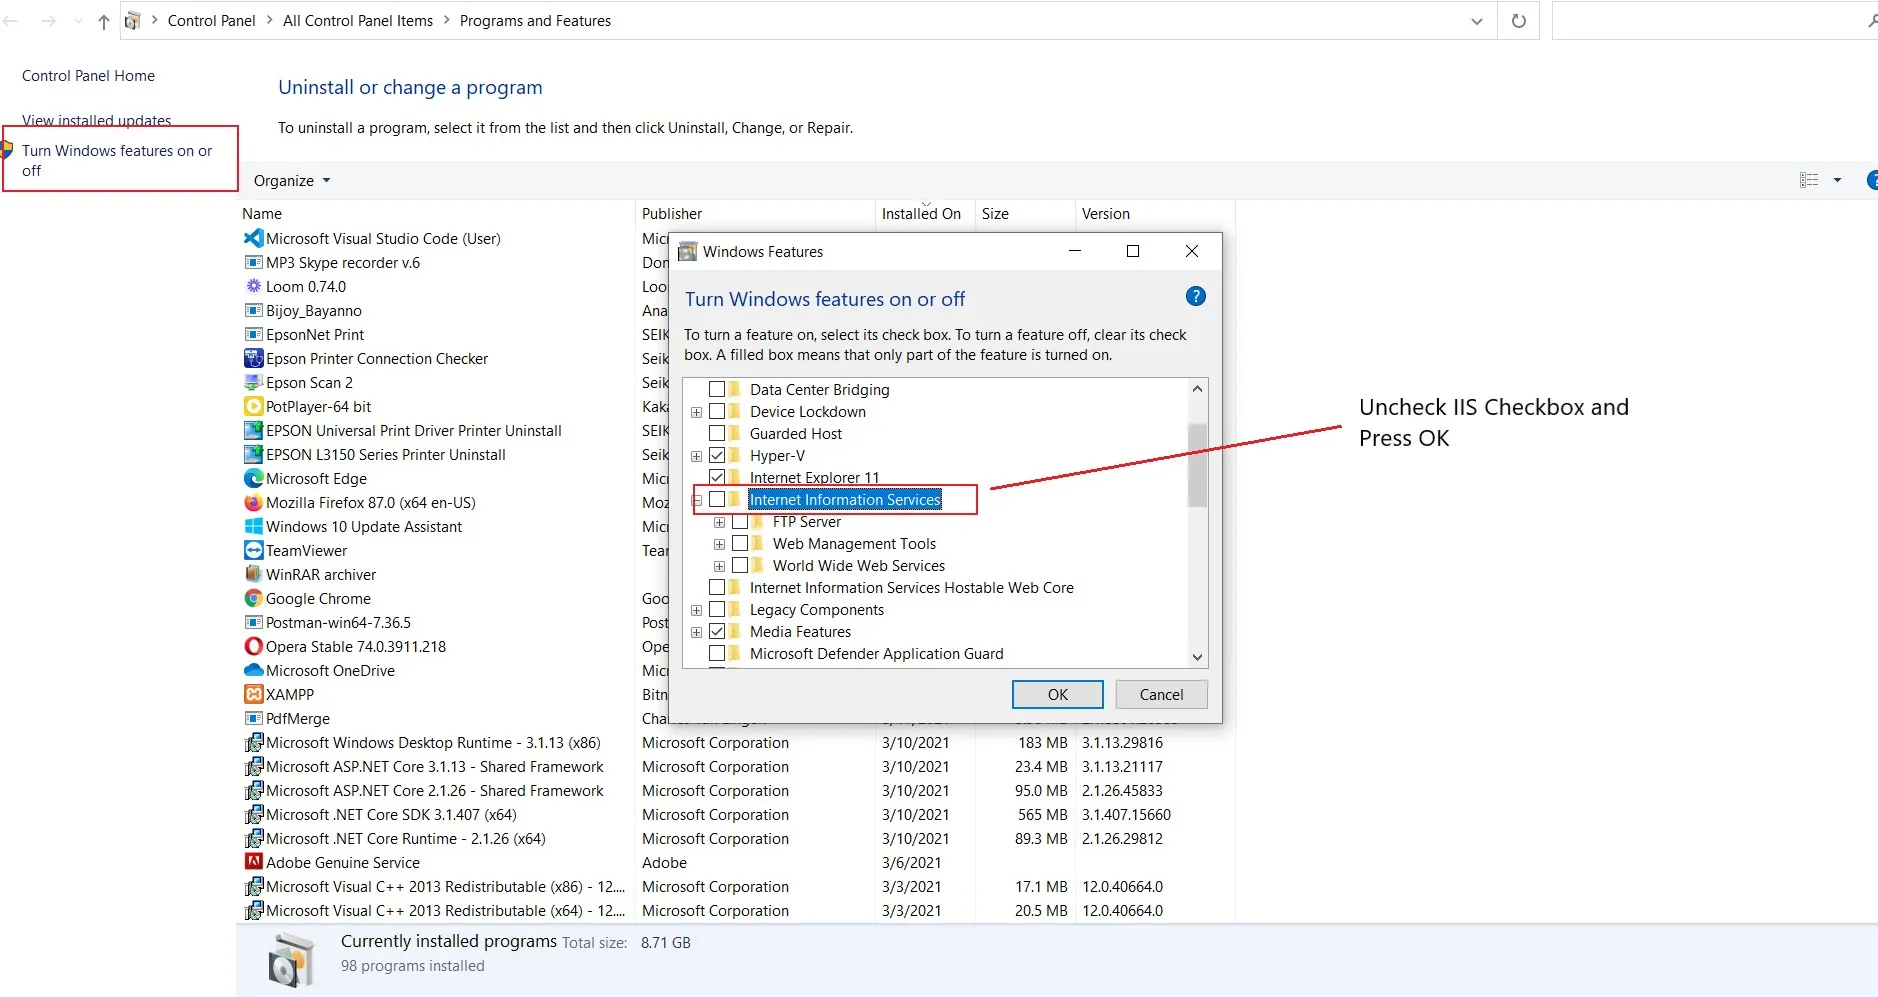Click the Up navigation arrow
The image size is (1878, 997).
coord(104,21)
